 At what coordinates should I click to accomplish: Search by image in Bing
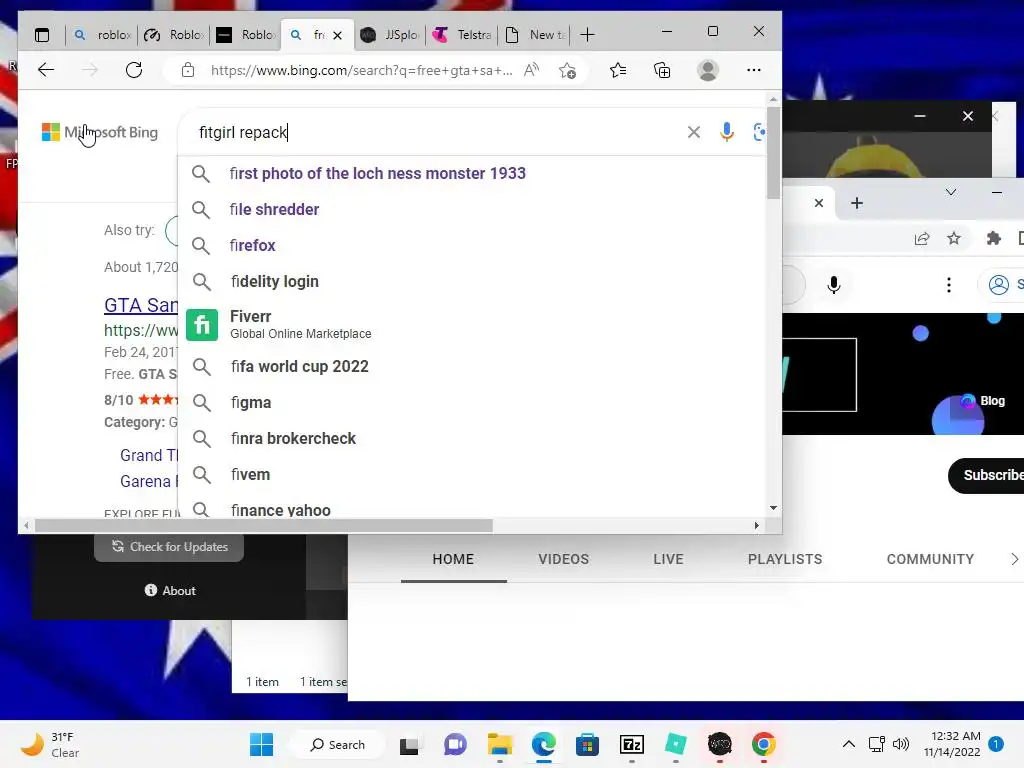759,133
